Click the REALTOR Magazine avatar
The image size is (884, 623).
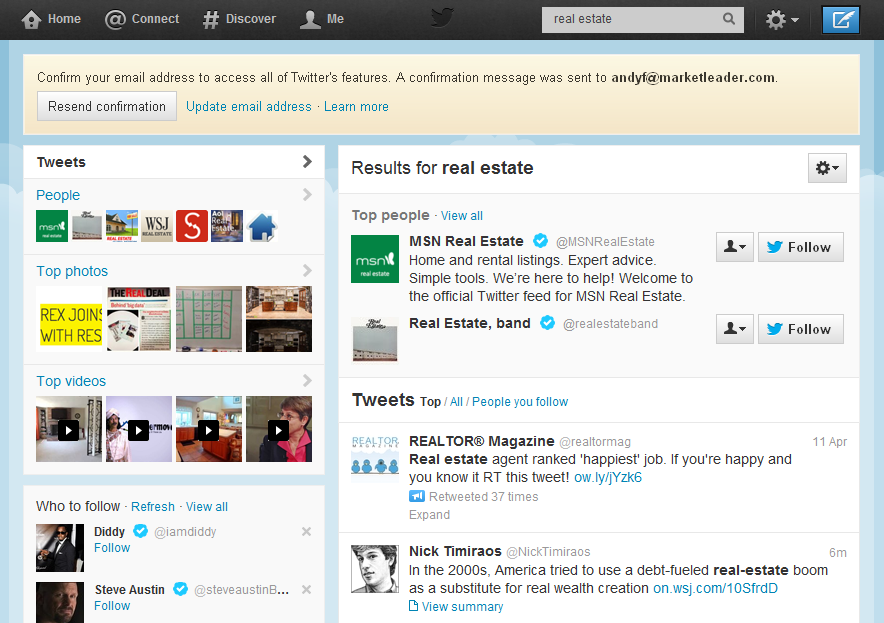pos(375,458)
